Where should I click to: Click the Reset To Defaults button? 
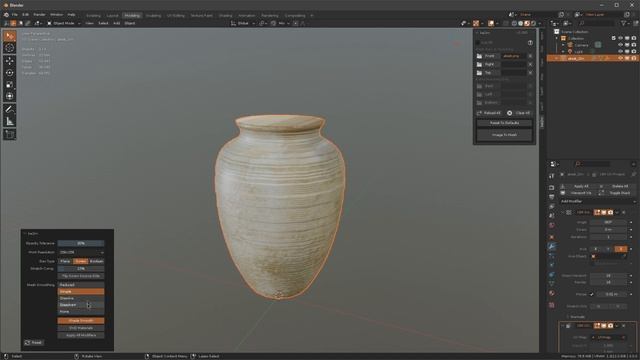(504, 123)
